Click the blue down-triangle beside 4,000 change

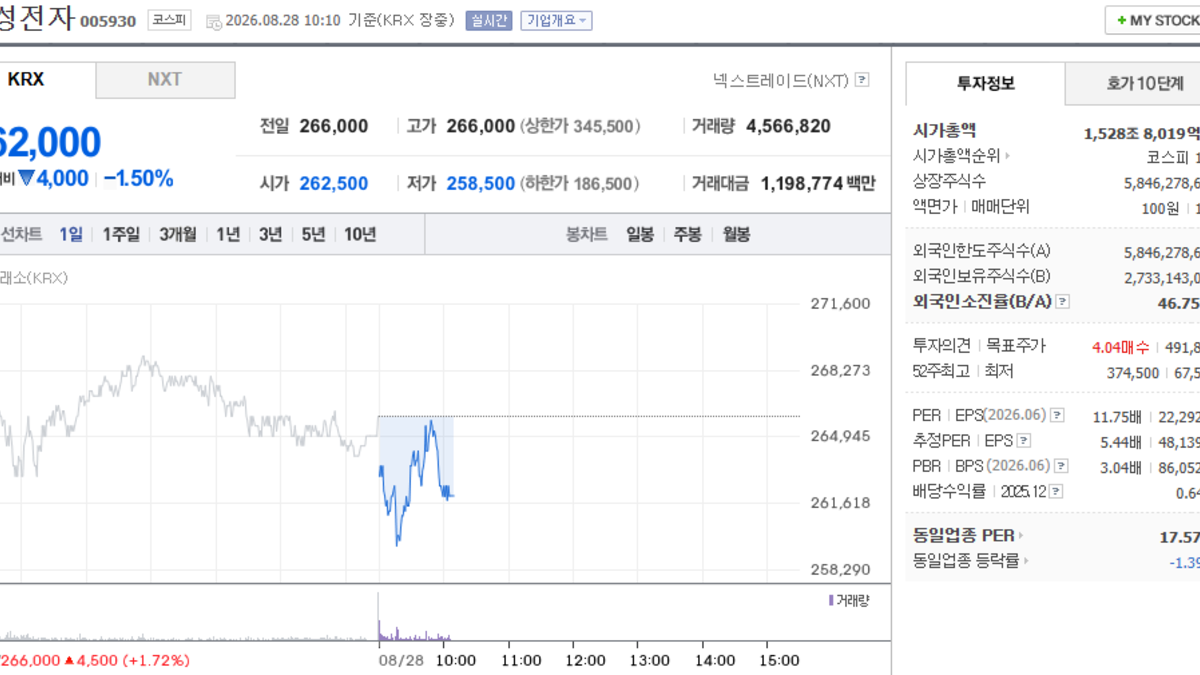(27, 179)
